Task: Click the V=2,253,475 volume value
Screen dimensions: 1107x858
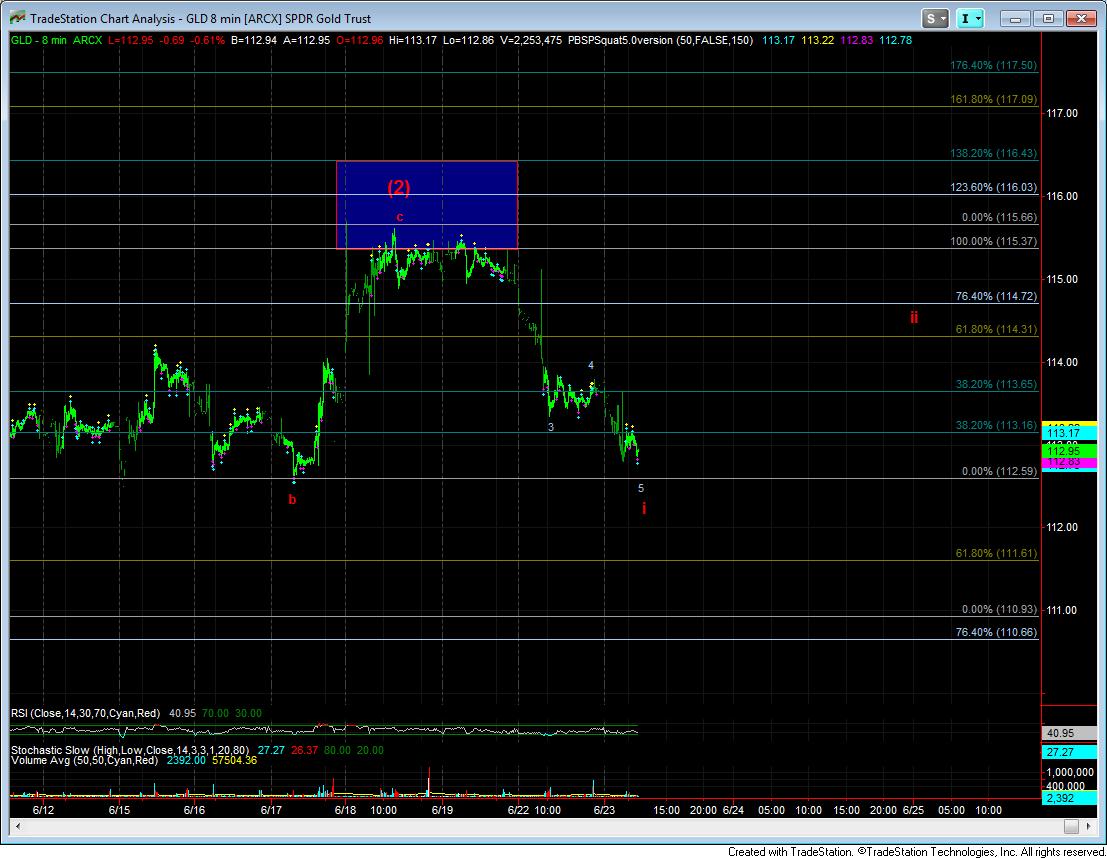Action: [x=531, y=40]
